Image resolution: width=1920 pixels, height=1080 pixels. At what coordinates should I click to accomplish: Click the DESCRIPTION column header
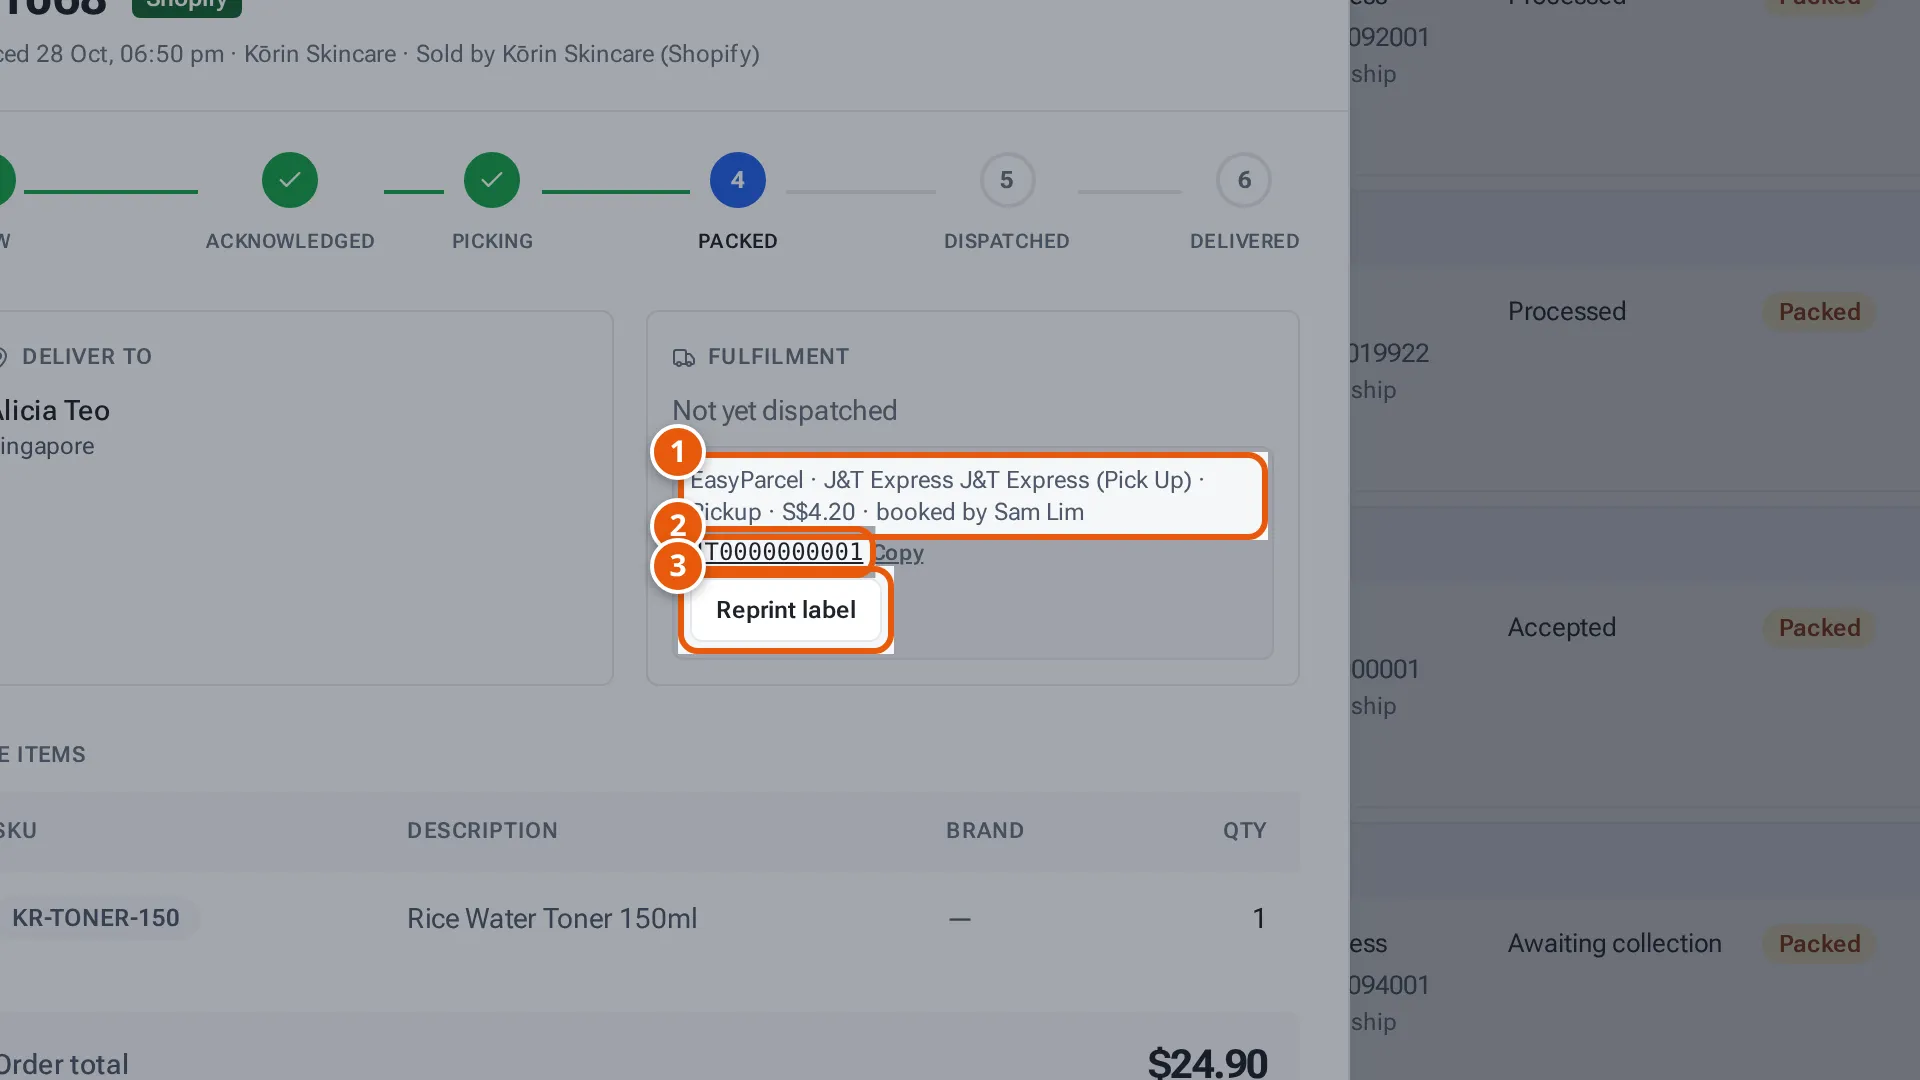click(x=482, y=831)
